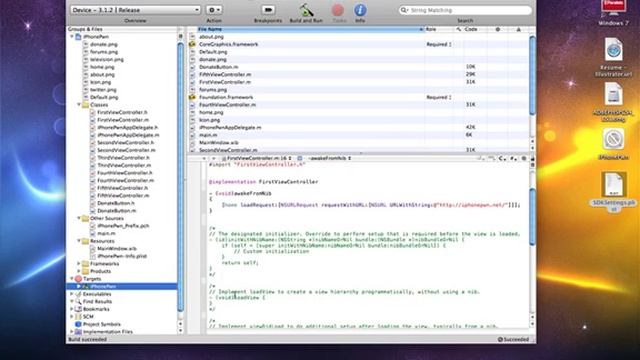This screenshot has height=360, width=640.
Task: Open the Required role popup for Foundation.framework
Action: coord(439,97)
